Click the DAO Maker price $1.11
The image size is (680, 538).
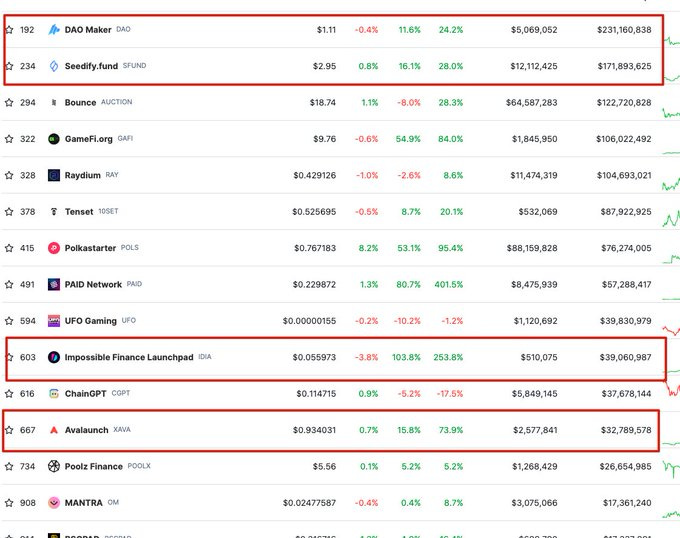click(326, 30)
